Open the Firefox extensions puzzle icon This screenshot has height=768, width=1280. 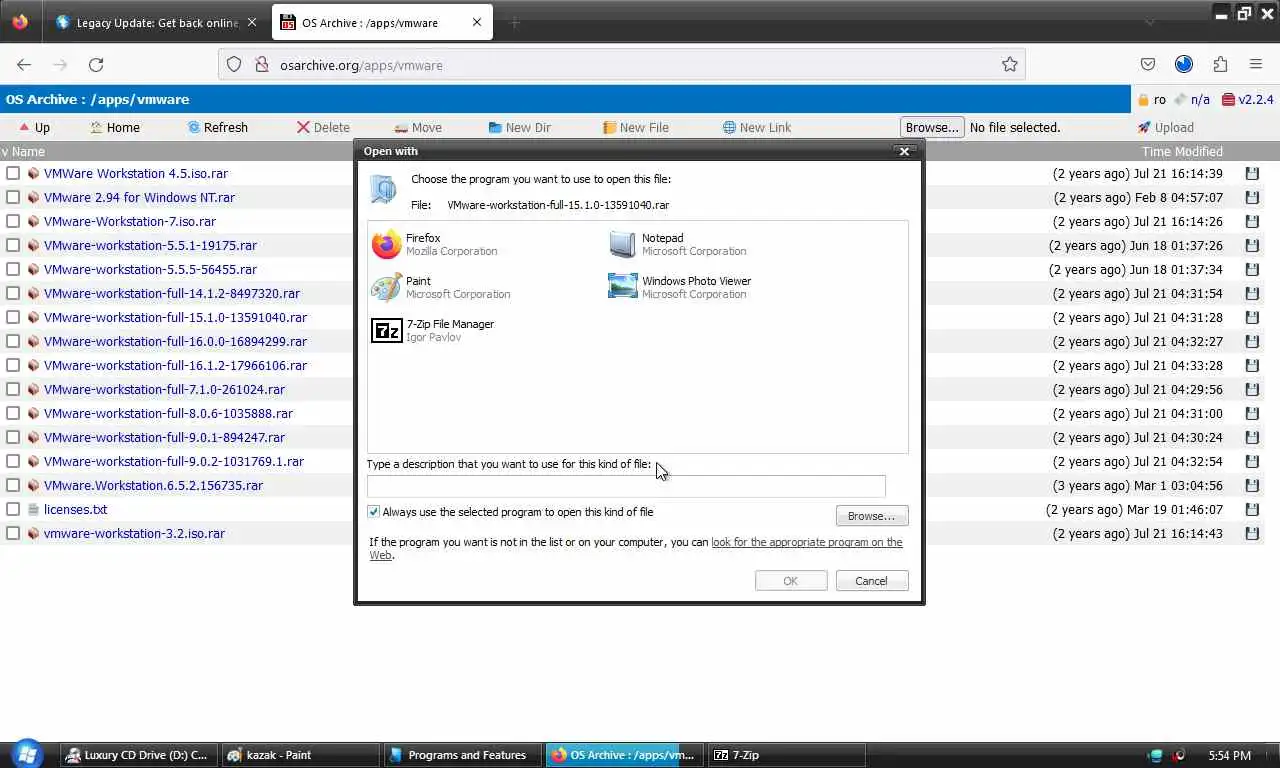[1220, 65]
